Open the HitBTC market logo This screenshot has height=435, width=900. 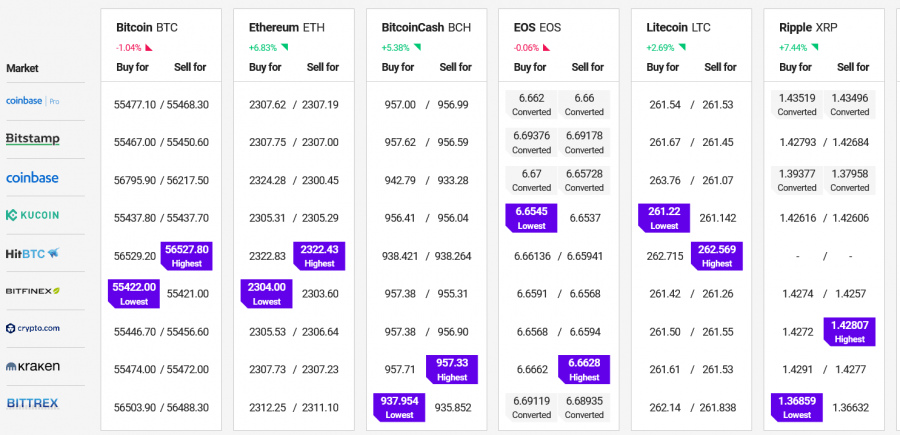(32, 253)
